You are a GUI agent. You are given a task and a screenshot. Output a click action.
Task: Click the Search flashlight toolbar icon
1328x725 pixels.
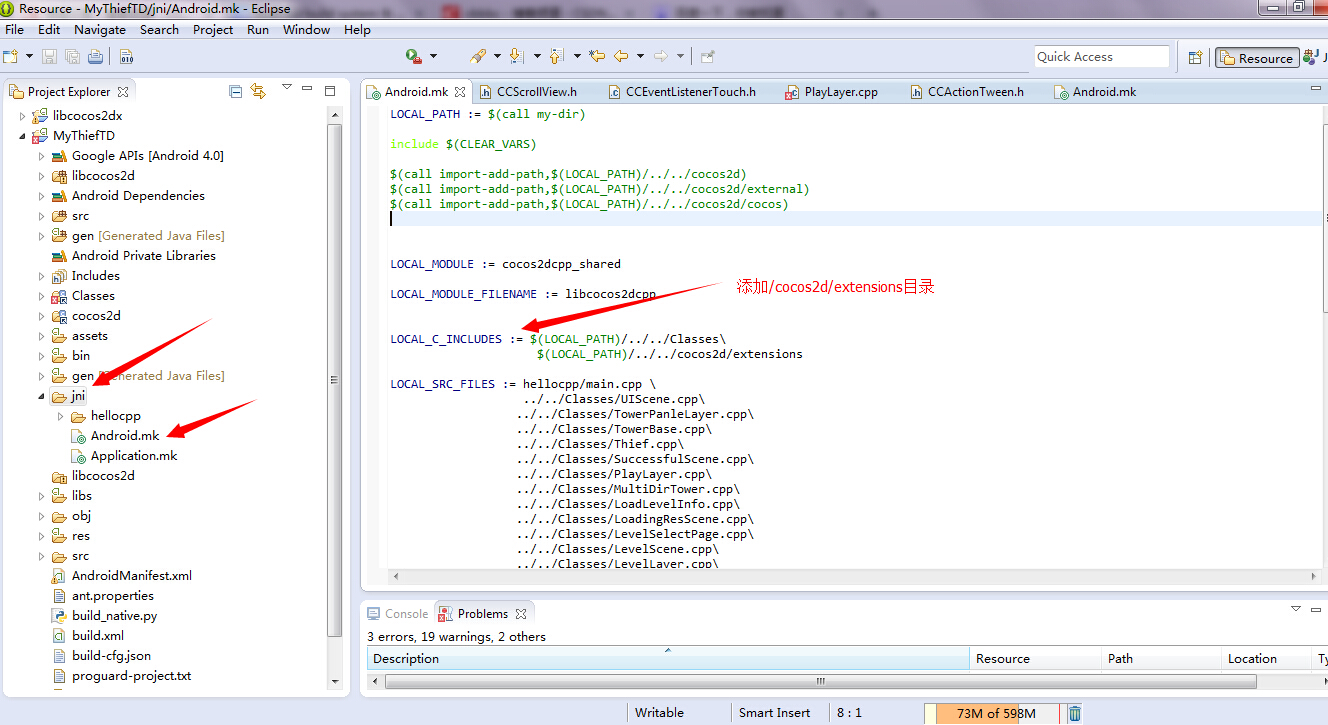478,56
